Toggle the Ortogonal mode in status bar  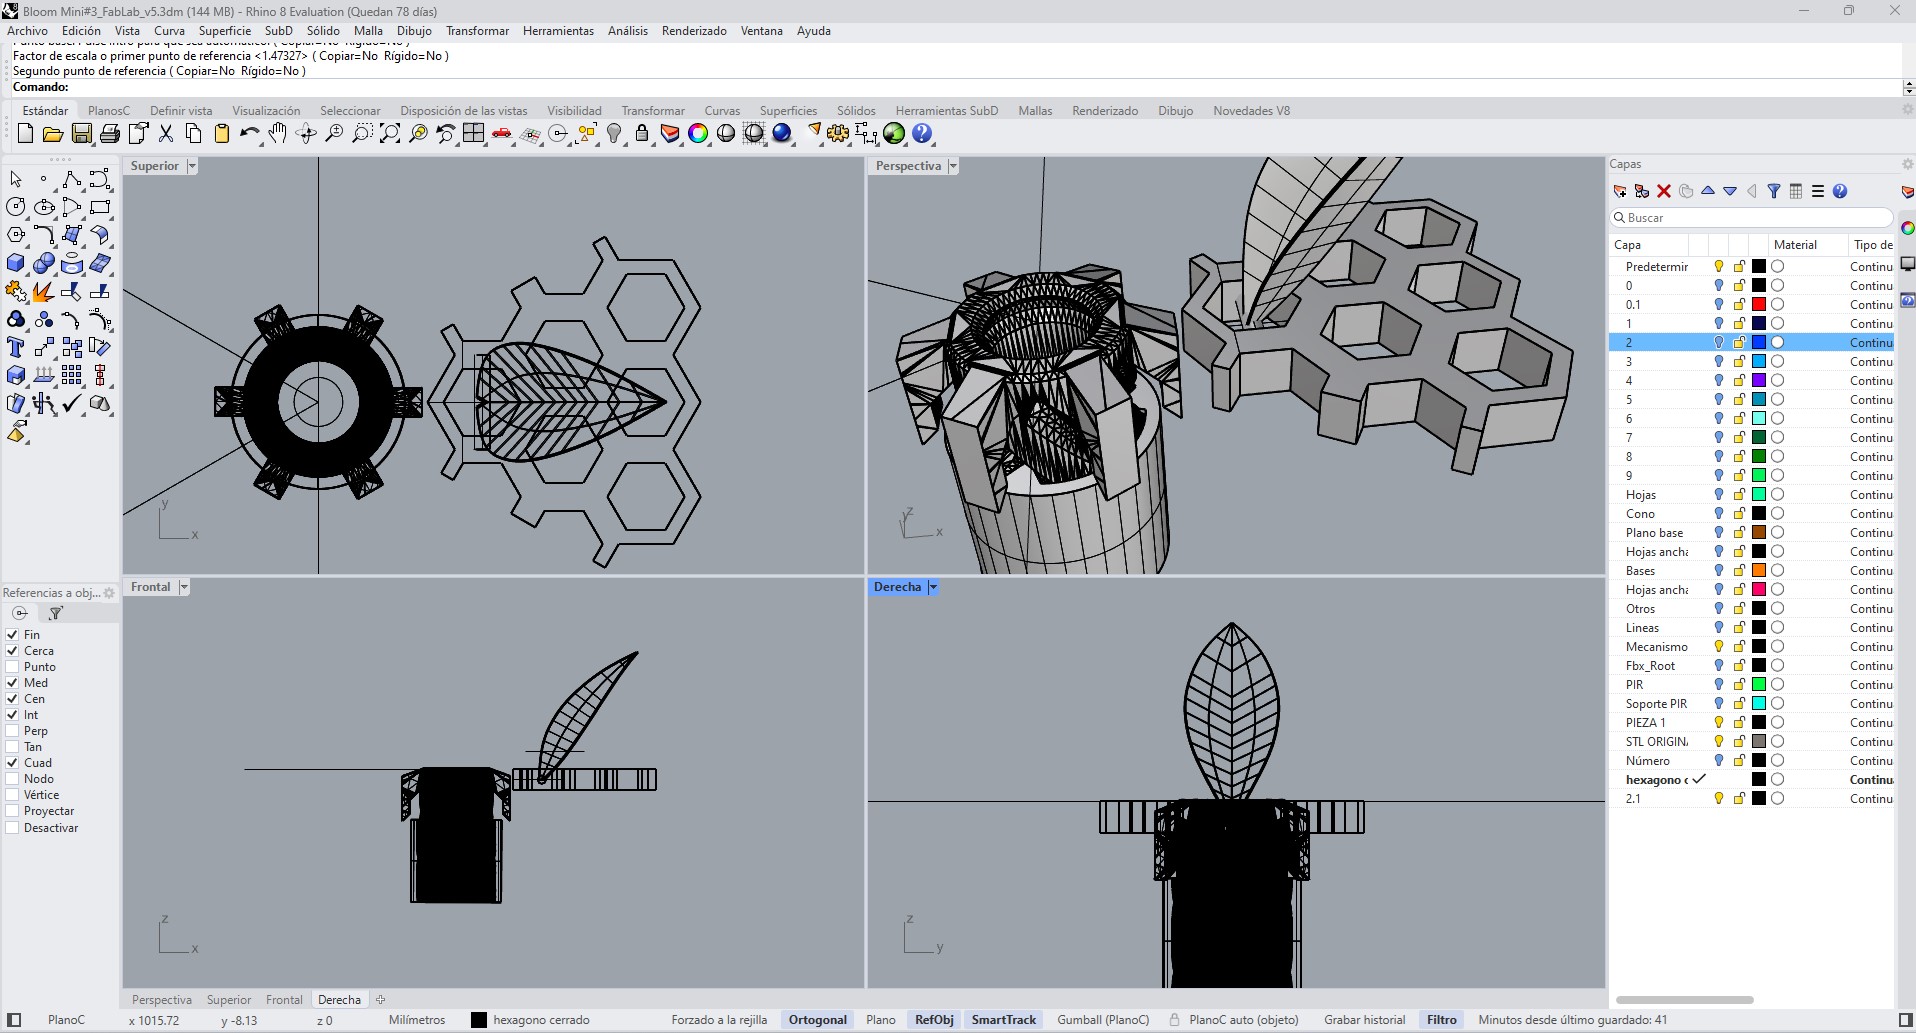pos(818,1020)
